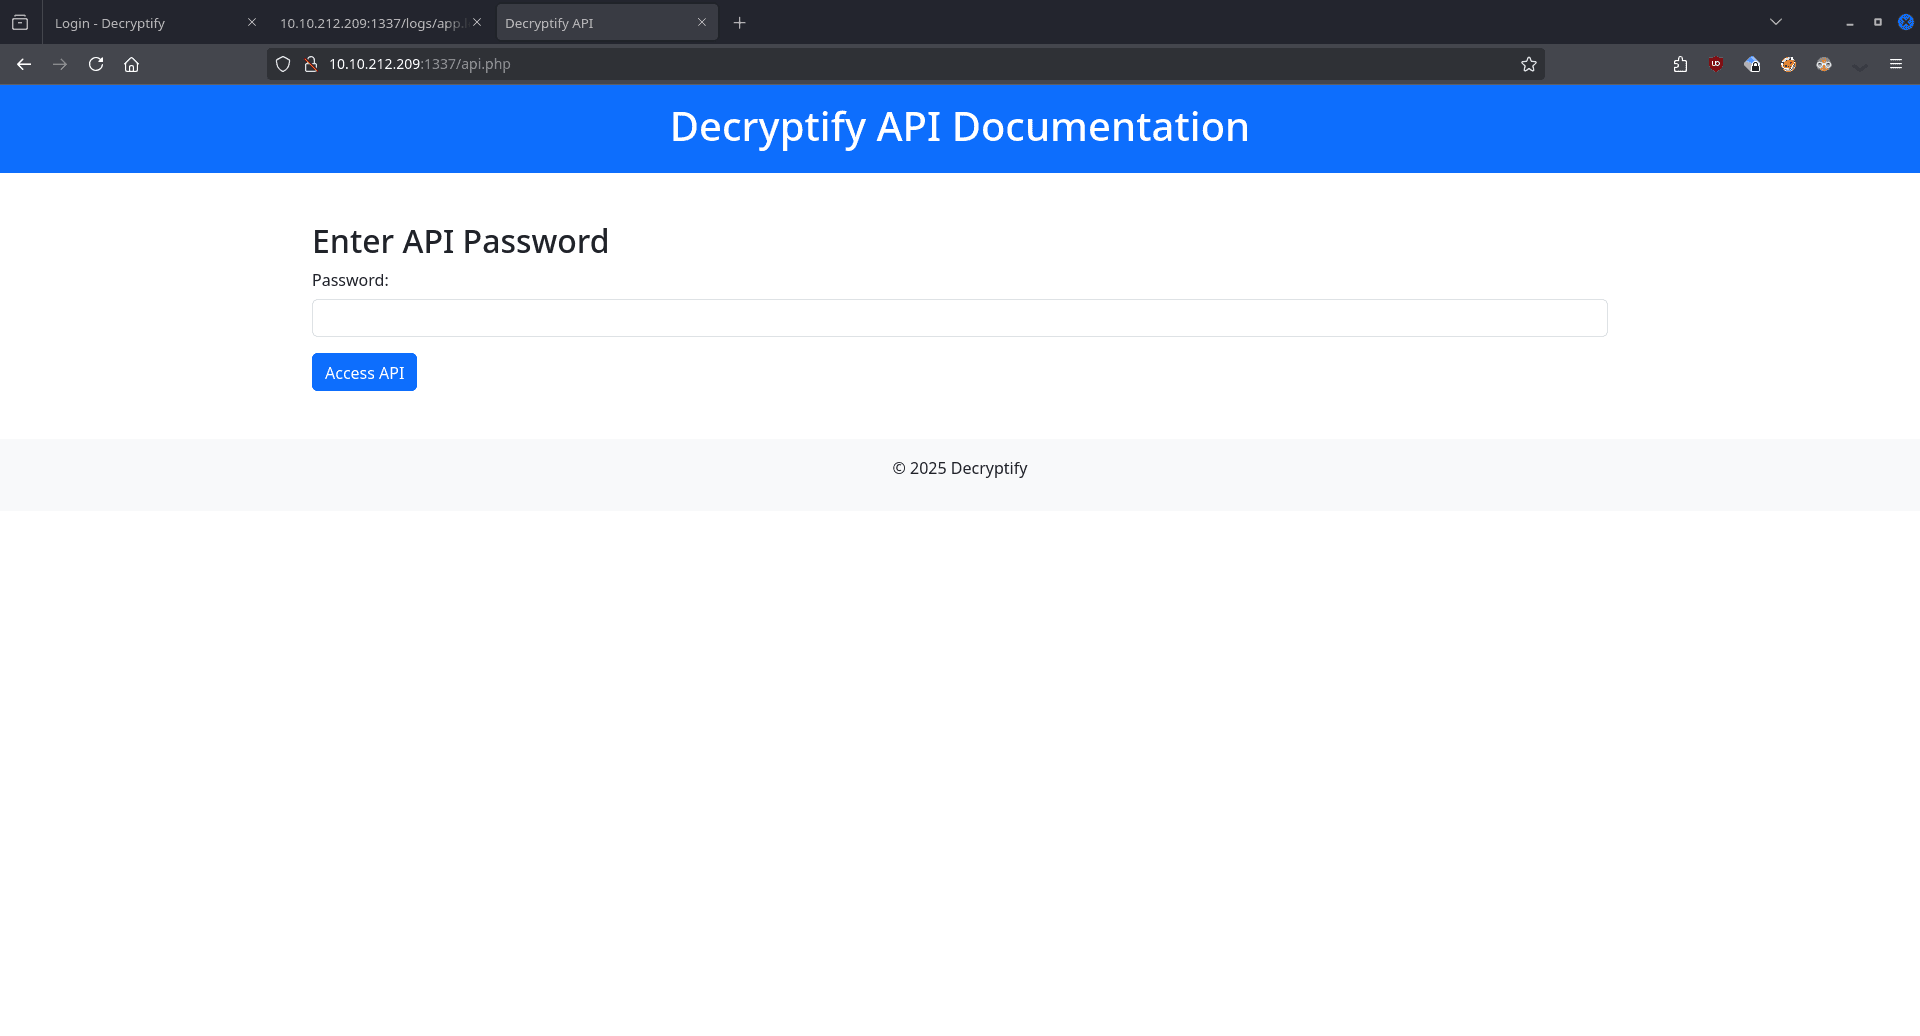Switch to the logs/app tab
The height and width of the screenshot is (1036, 1920).
click(370, 23)
